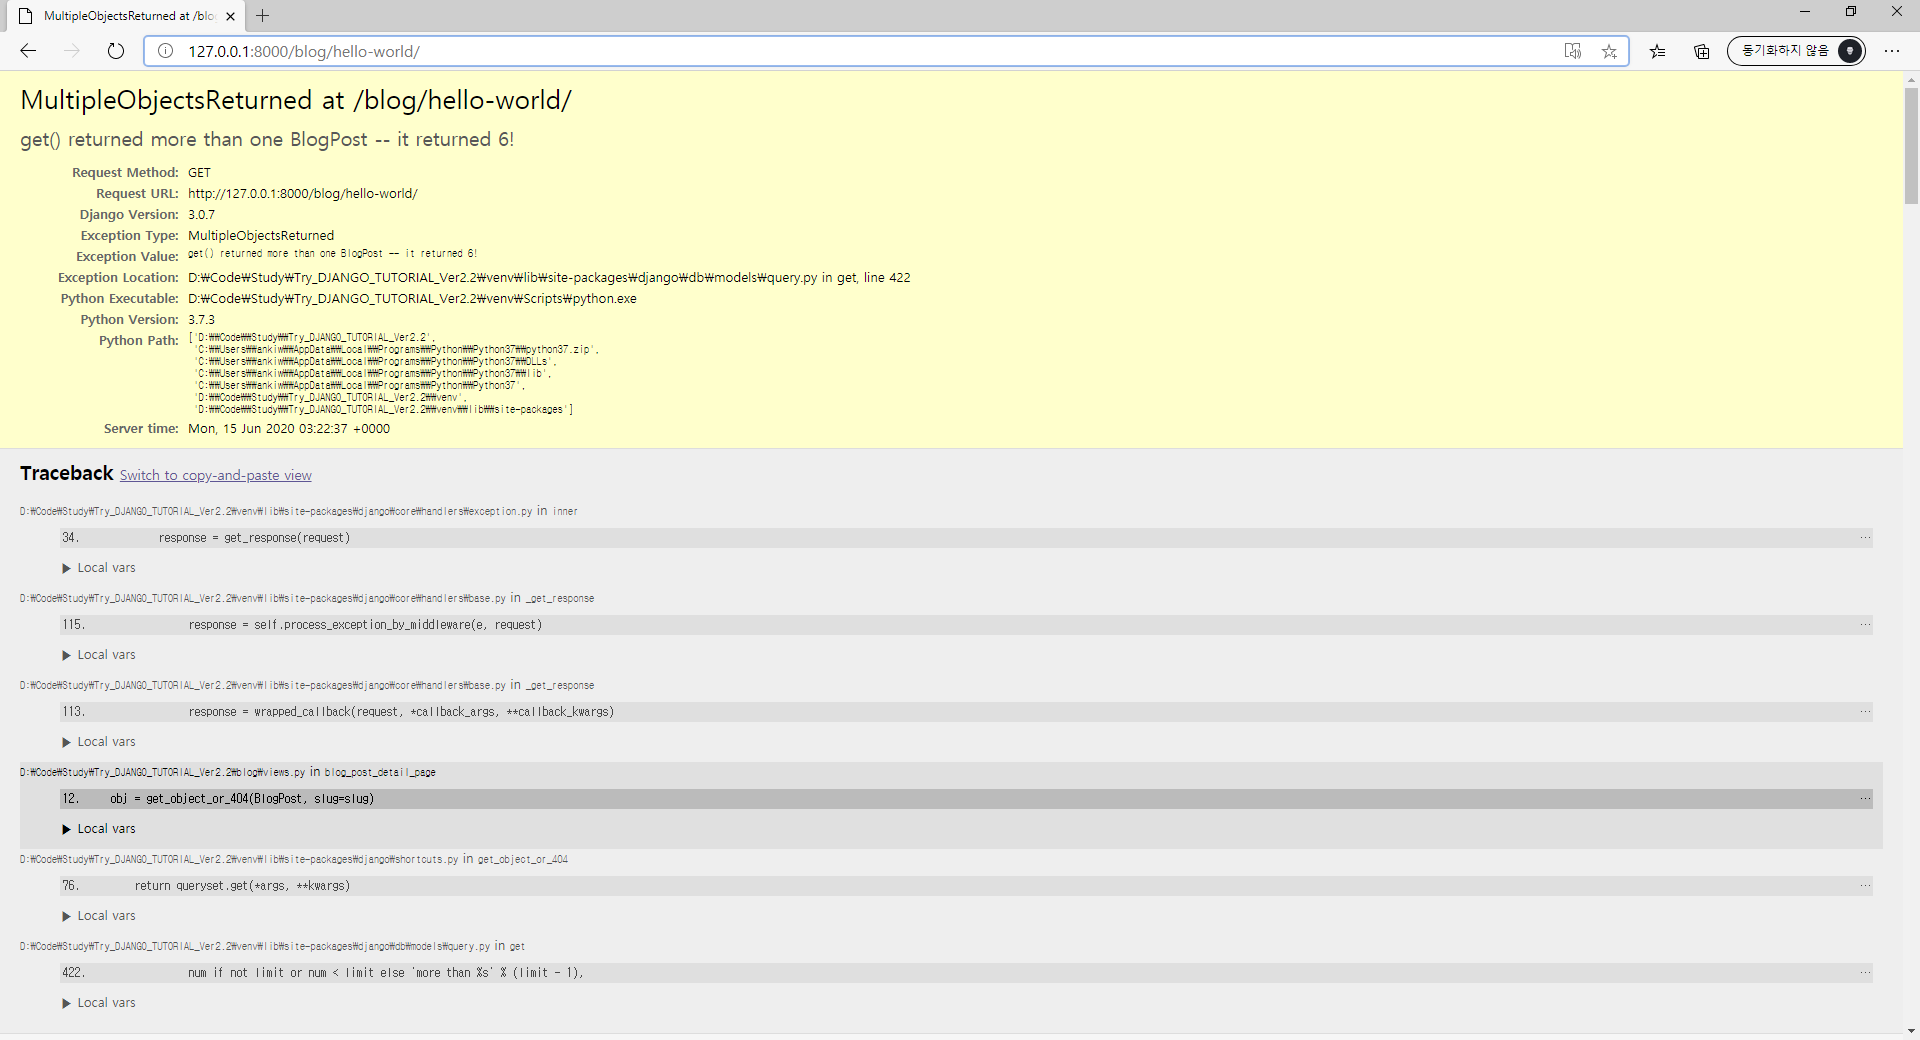The height and width of the screenshot is (1040, 1920).
Task: Click Django Version value 3.0.7
Action: point(201,215)
